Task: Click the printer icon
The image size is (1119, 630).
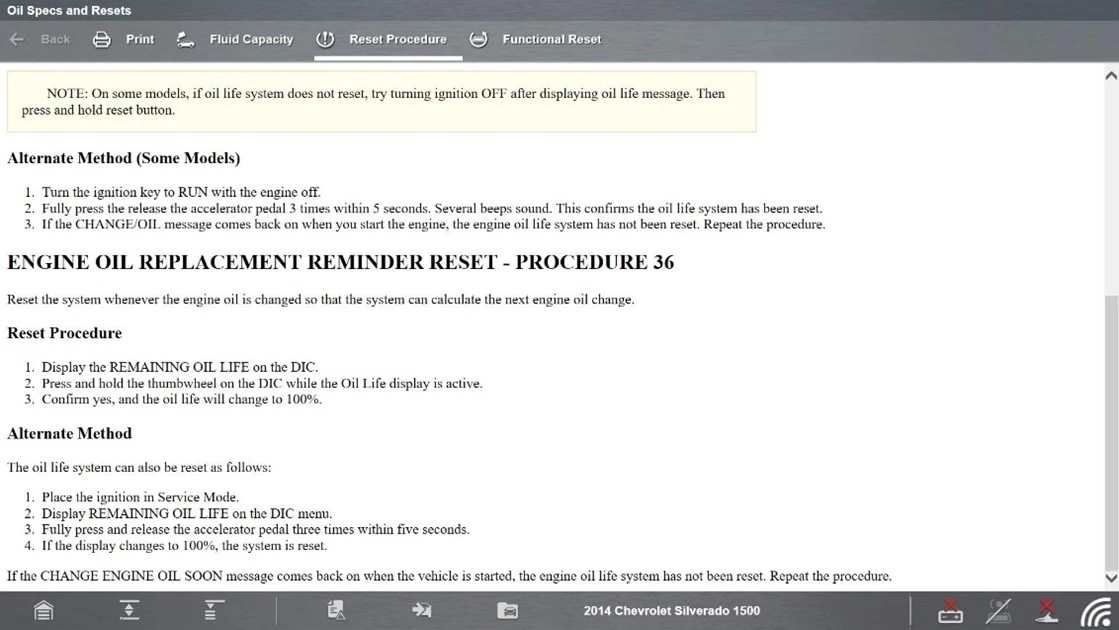Action: click(101, 40)
